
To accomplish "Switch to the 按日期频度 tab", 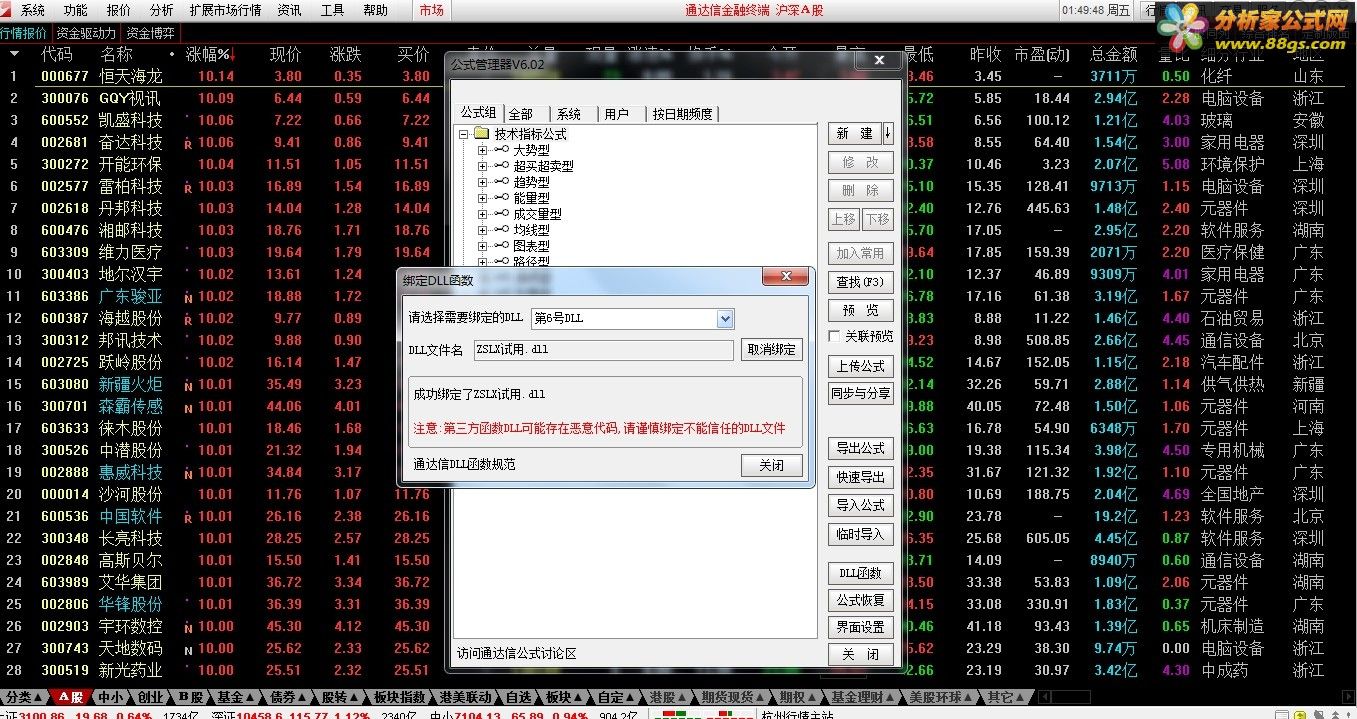I will 683,114.
